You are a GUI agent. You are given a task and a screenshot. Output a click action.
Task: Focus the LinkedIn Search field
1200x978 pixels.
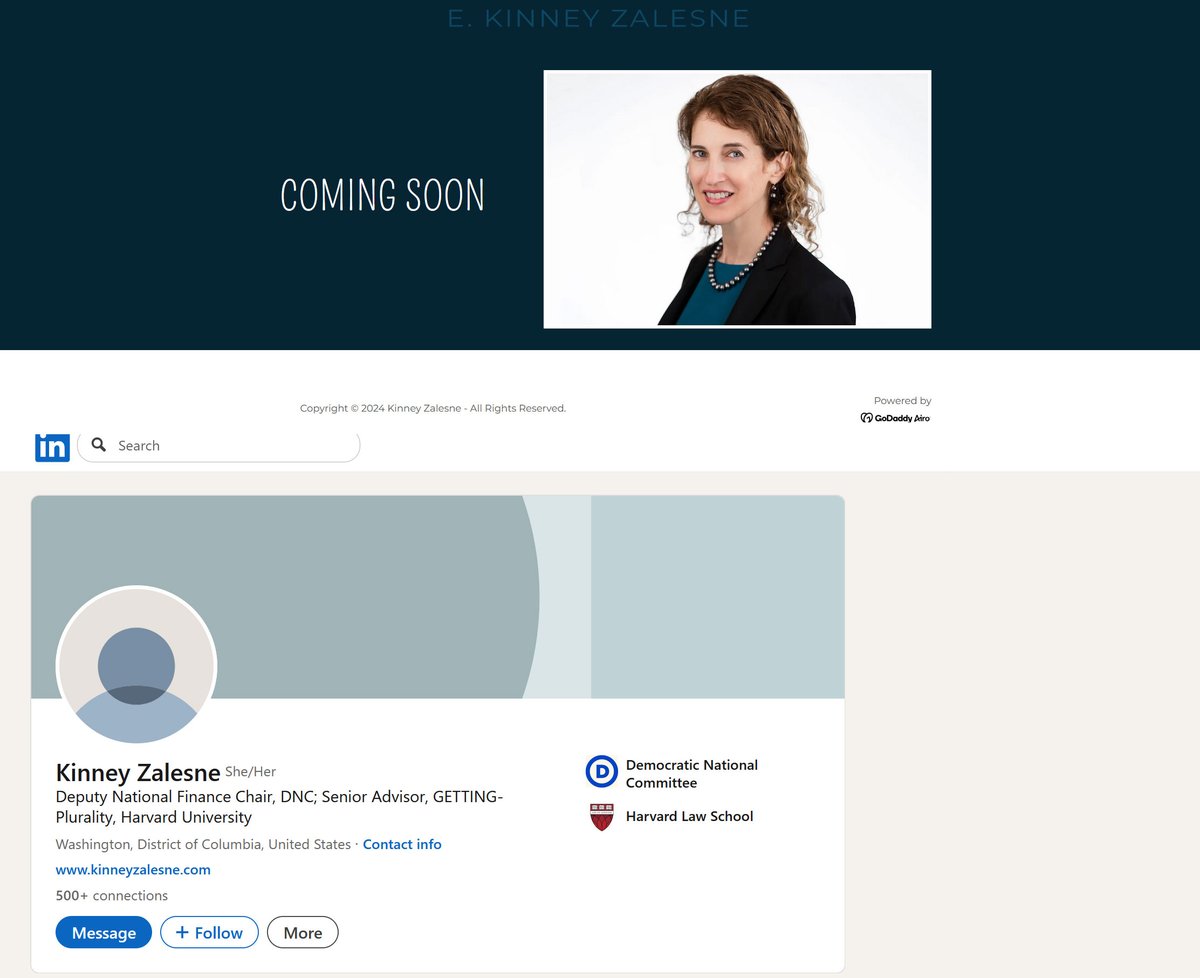point(218,446)
